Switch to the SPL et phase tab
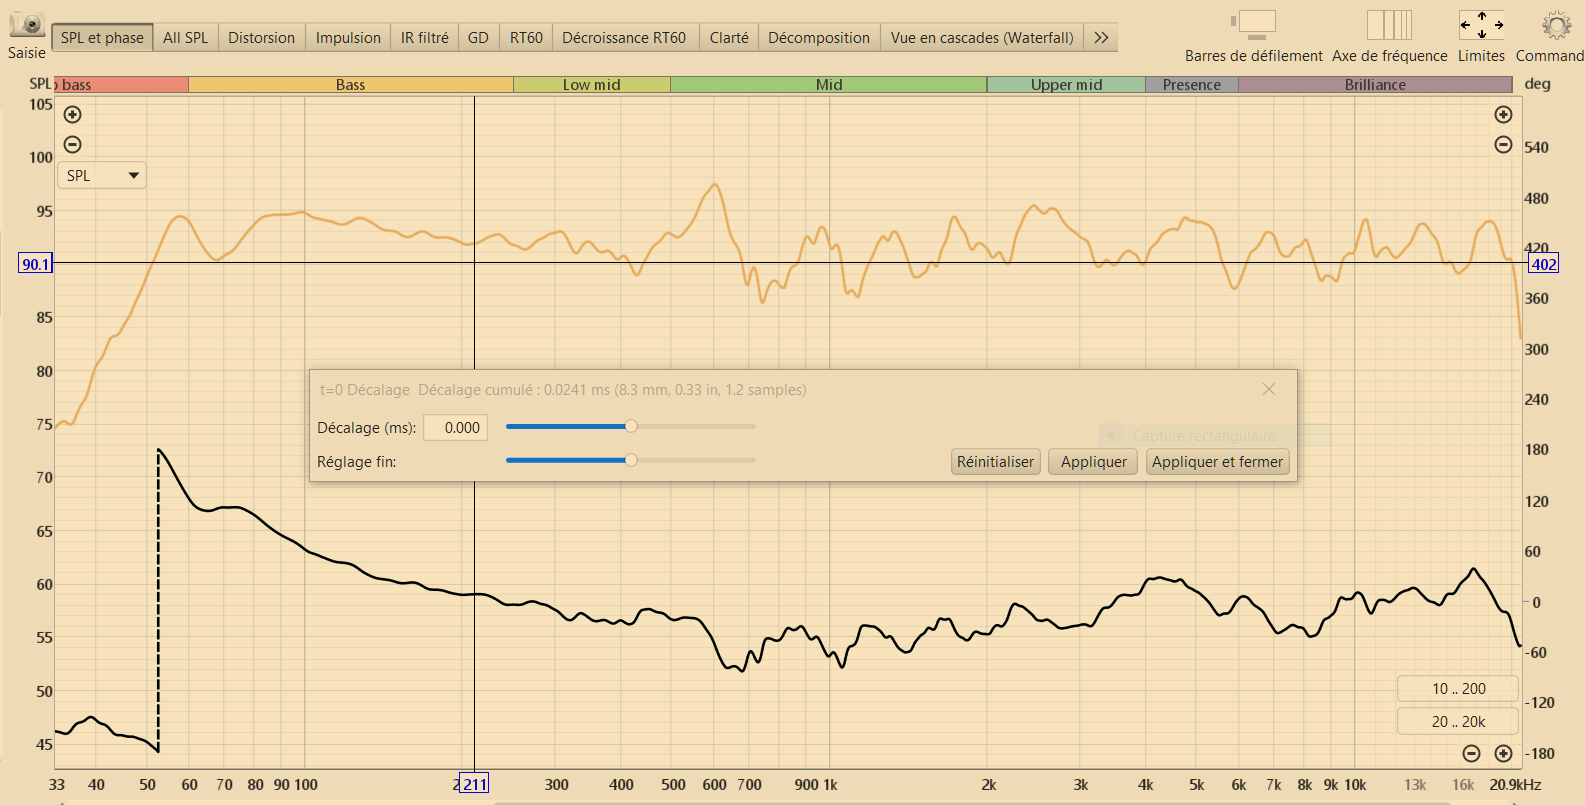Viewport: 1585px width, 805px height. click(102, 38)
